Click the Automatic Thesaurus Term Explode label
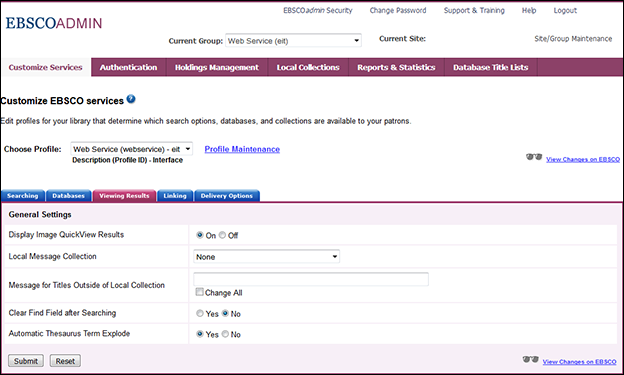 coord(70,334)
